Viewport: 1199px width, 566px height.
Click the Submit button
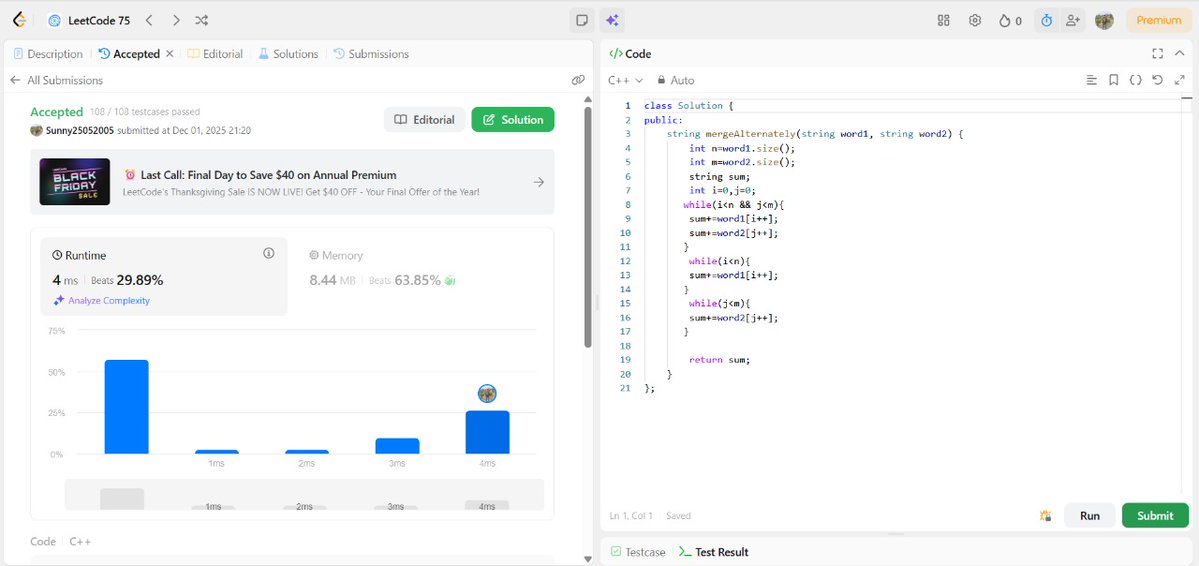click(x=1155, y=516)
